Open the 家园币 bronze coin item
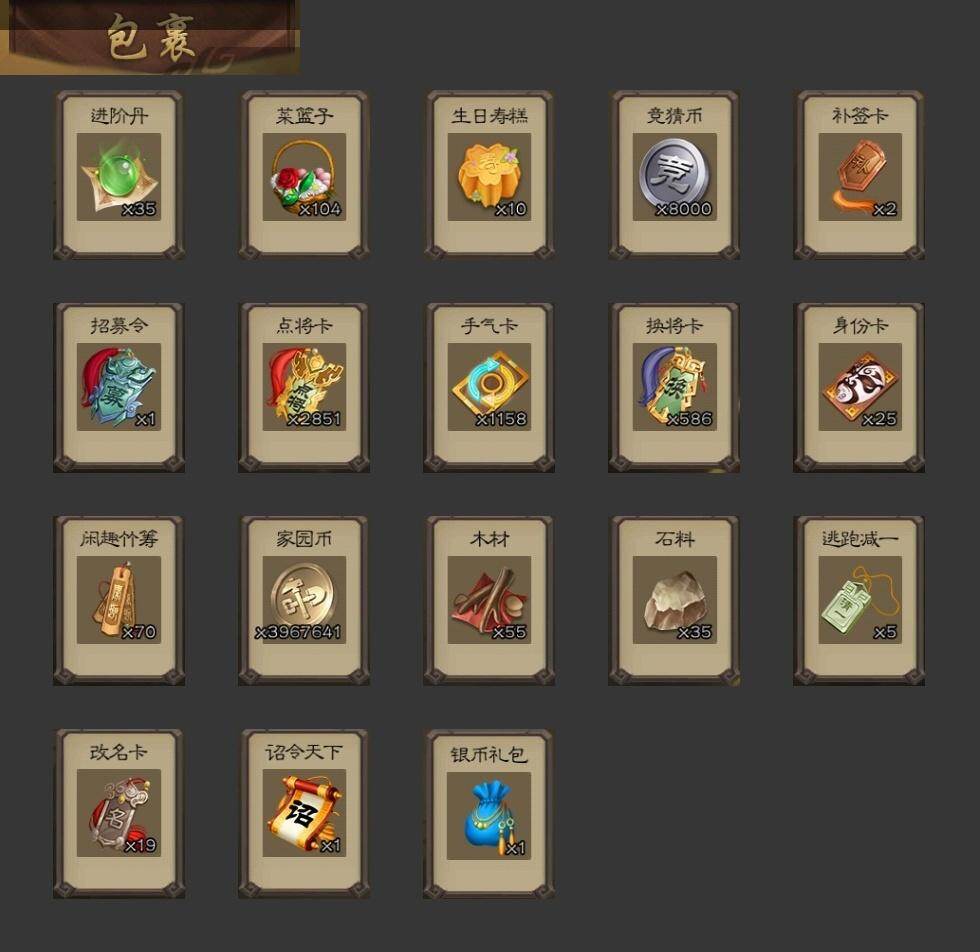This screenshot has height=952, width=980. (x=304, y=600)
